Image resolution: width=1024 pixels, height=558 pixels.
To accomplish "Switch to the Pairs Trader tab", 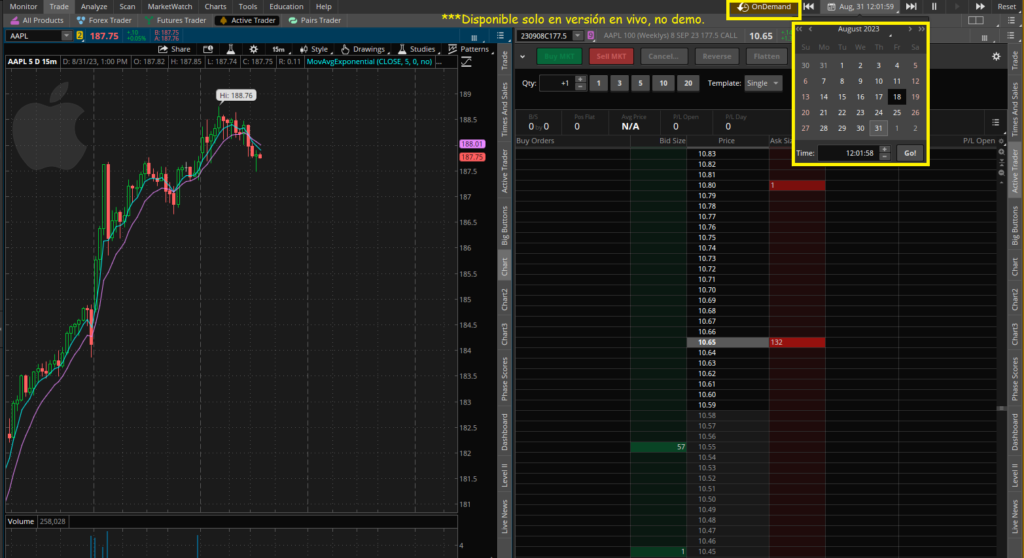I will (315, 20).
